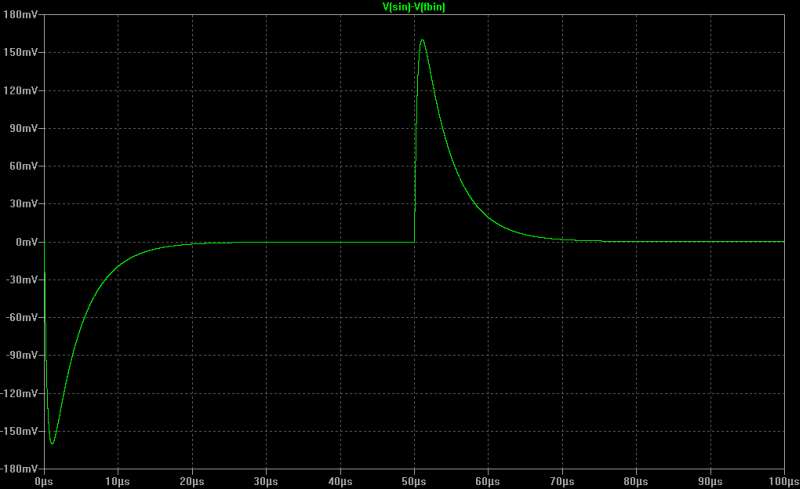Image resolution: width=800 pixels, height=489 pixels.
Task: Click the -150mV vertical axis label
Action: (x=19, y=431)
